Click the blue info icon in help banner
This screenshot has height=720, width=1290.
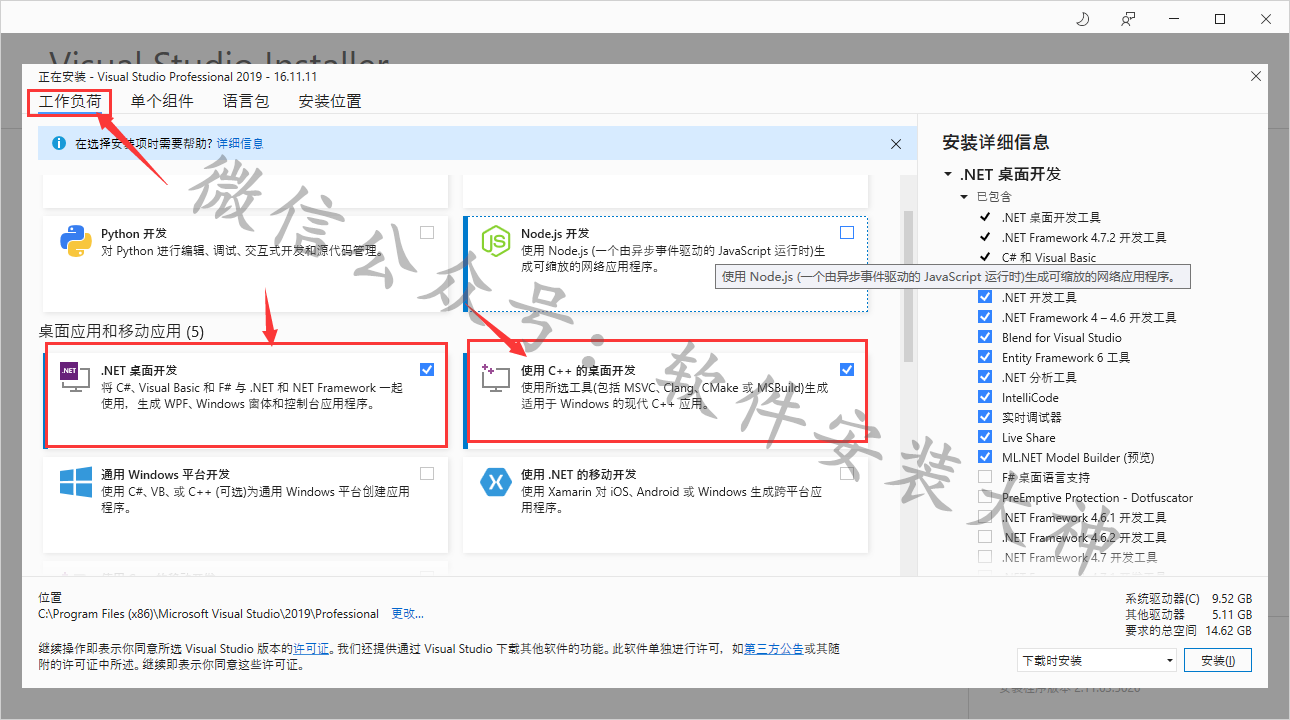(x=59, y=144)
